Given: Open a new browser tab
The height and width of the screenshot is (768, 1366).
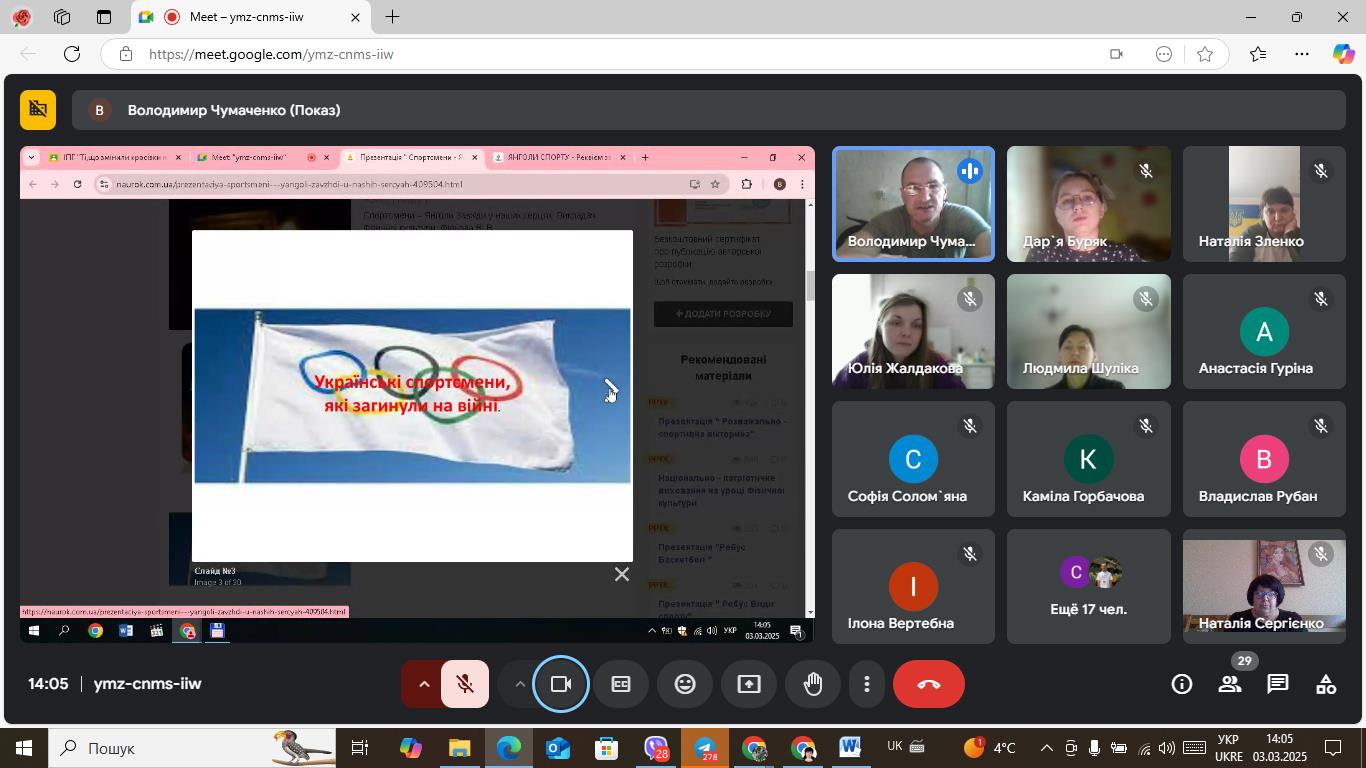Looking at the screenshot, I should pyautogui.click(x=393, y=17).
